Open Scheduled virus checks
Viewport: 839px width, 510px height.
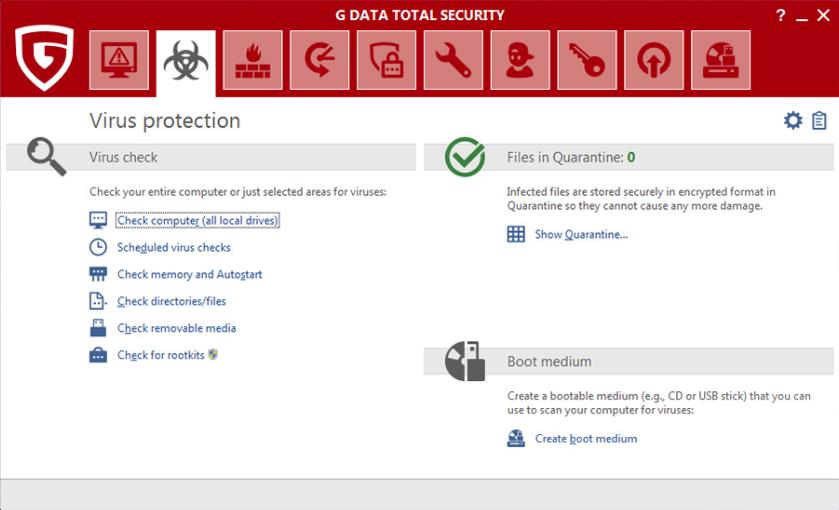tap(174, 247)
